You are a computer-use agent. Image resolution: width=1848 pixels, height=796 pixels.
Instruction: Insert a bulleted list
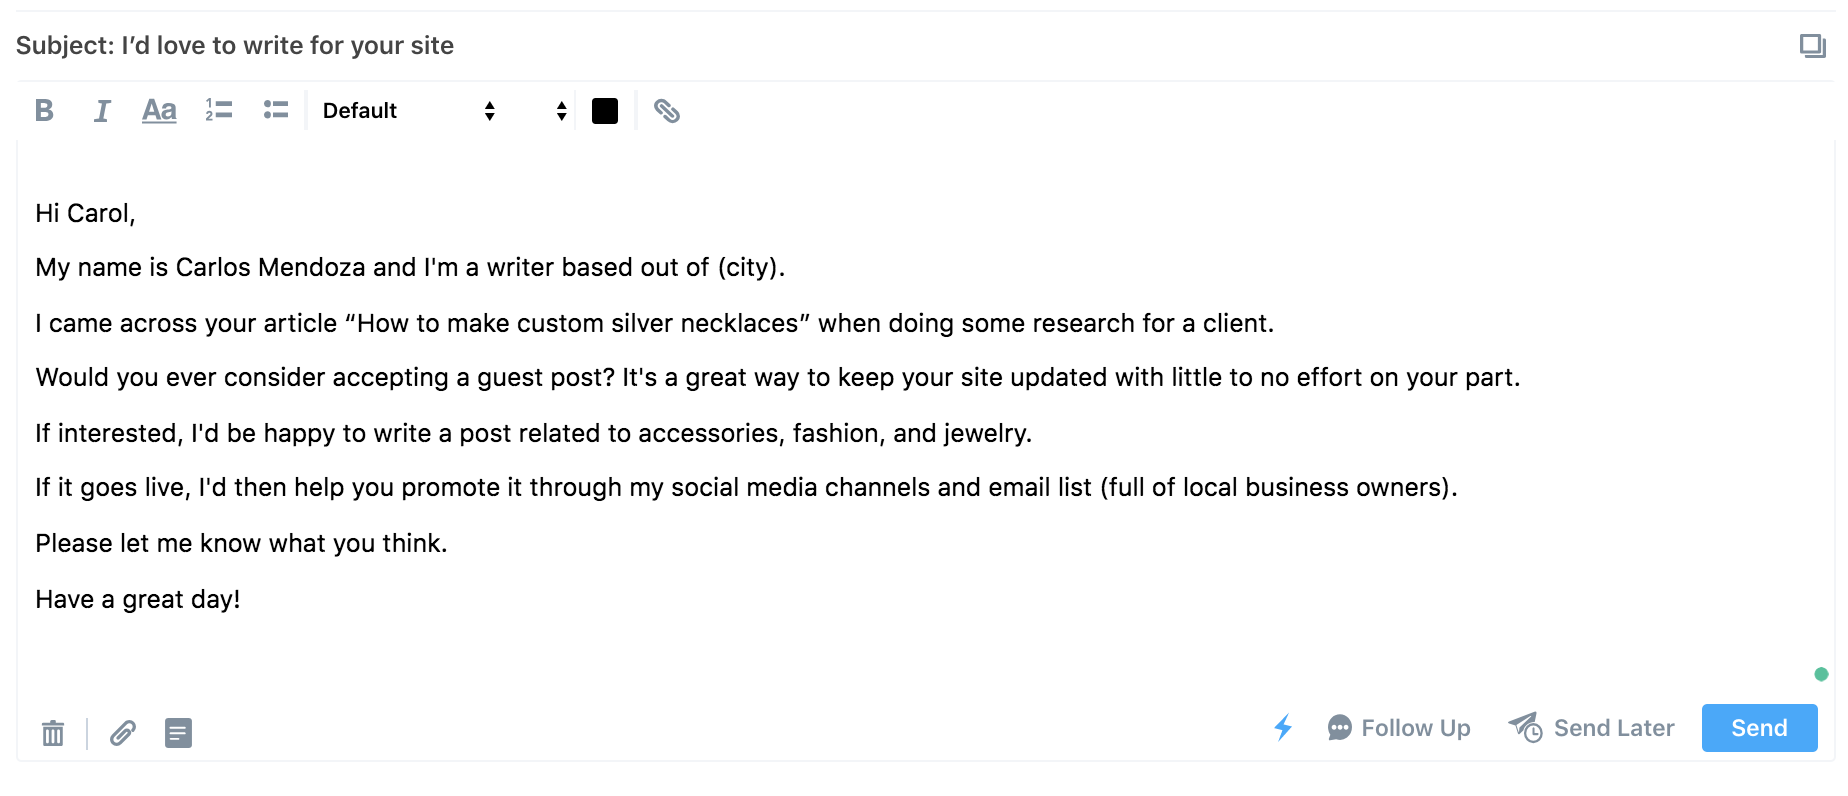[276, 110]
